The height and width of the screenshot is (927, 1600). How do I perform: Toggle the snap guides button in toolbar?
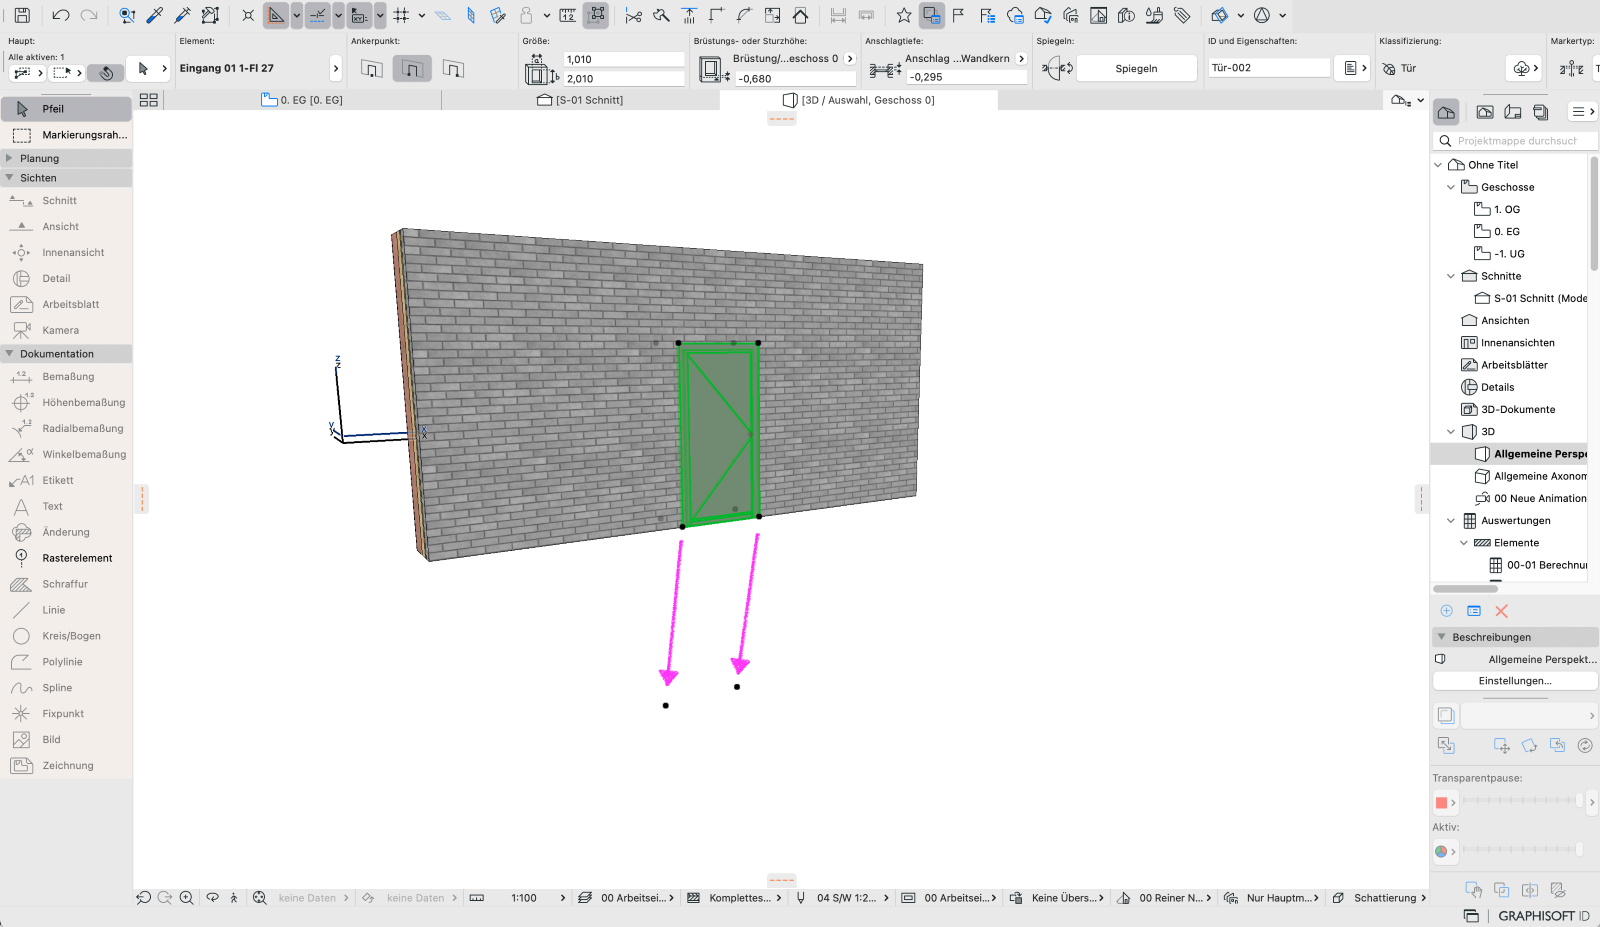318,15
